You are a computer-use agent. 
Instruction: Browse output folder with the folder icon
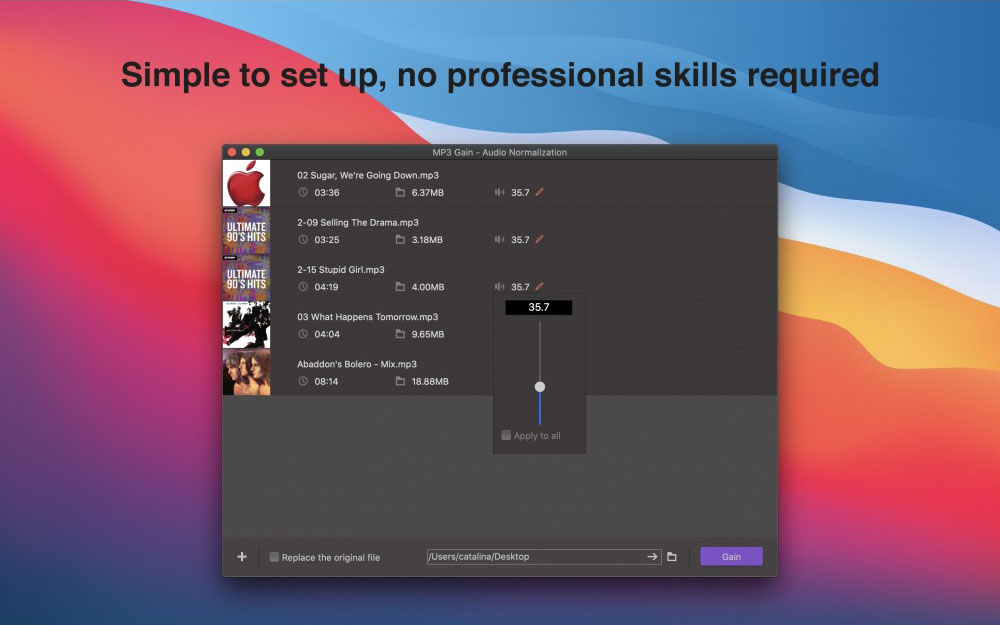tap(672, 557)
